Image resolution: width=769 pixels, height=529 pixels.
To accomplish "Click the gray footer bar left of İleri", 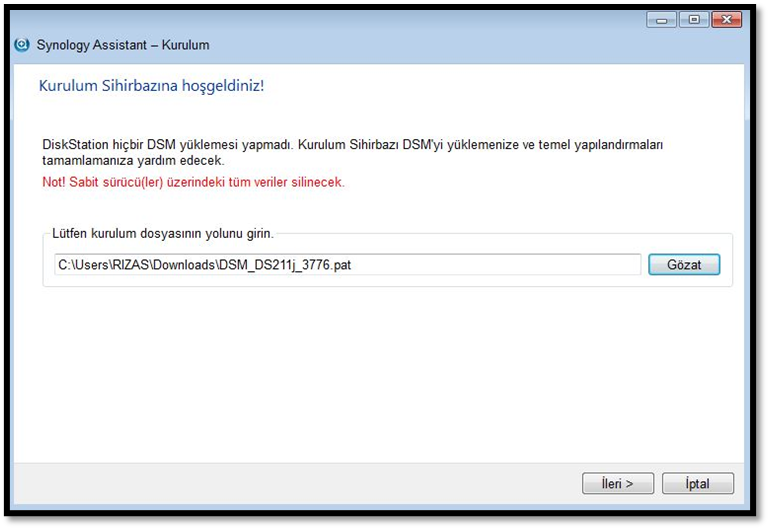I will point(300,484).
